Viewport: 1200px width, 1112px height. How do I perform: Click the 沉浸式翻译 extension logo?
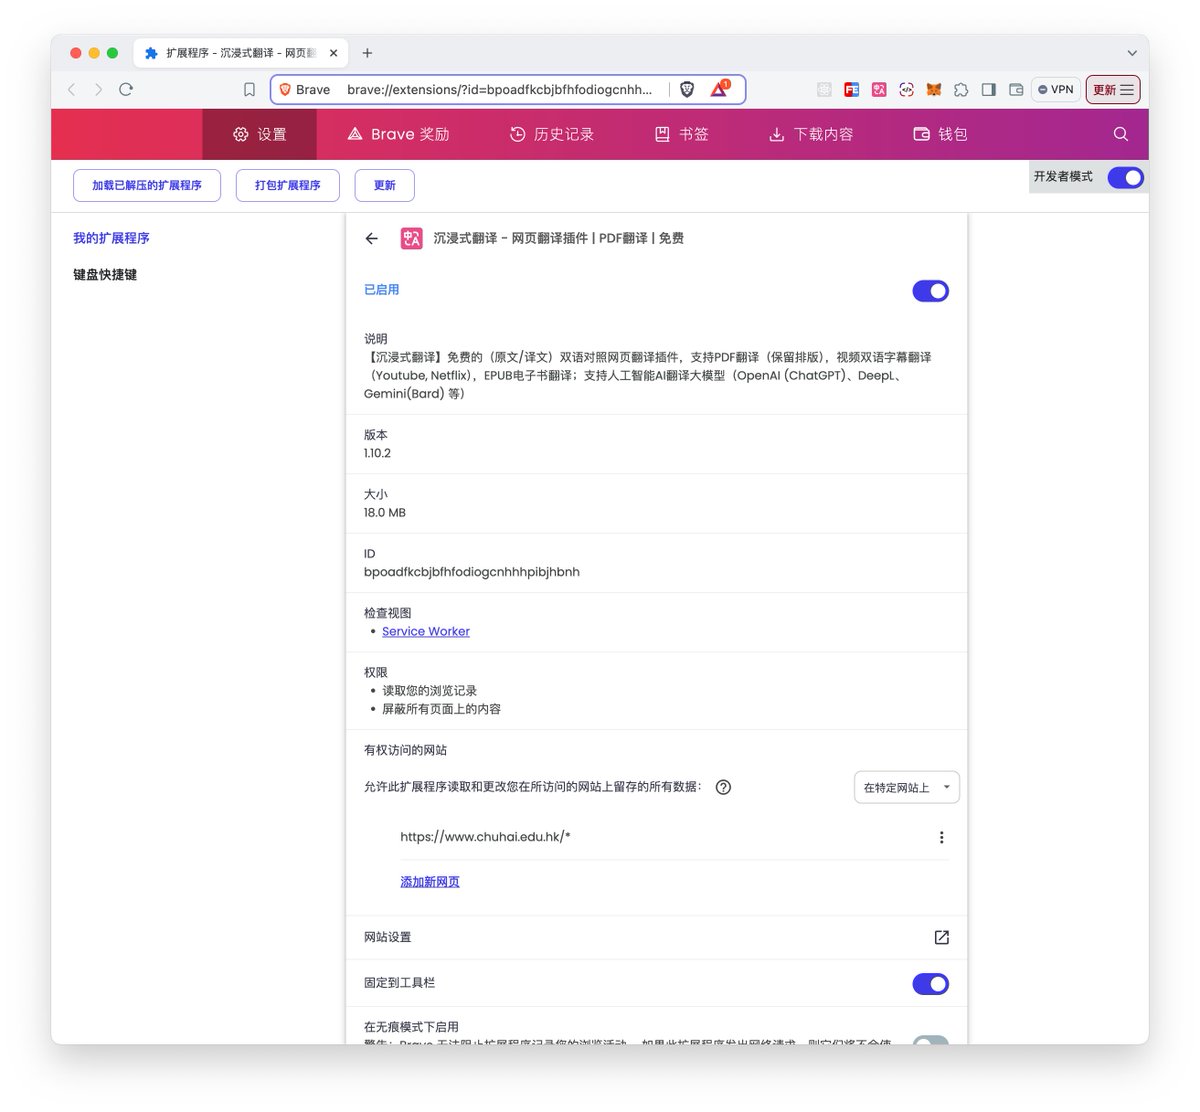tap(411, 238)
